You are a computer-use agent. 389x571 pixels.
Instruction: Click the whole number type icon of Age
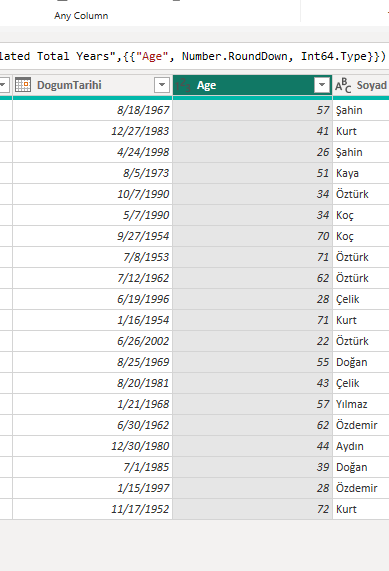[183, 85]
